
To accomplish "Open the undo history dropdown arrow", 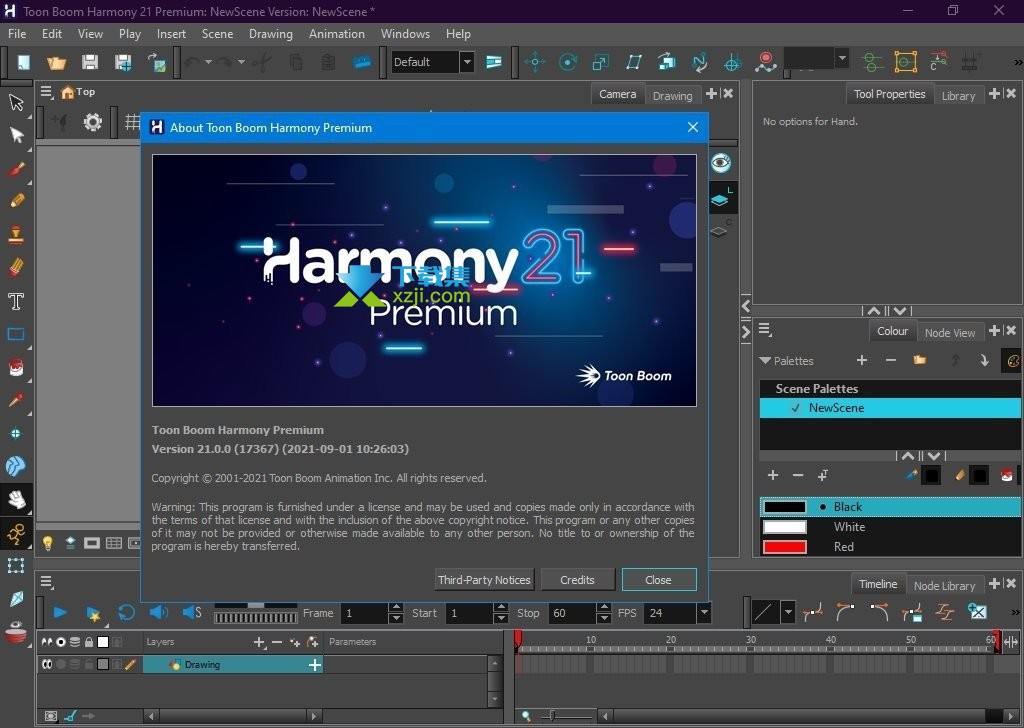I will [x=208, y=62].
